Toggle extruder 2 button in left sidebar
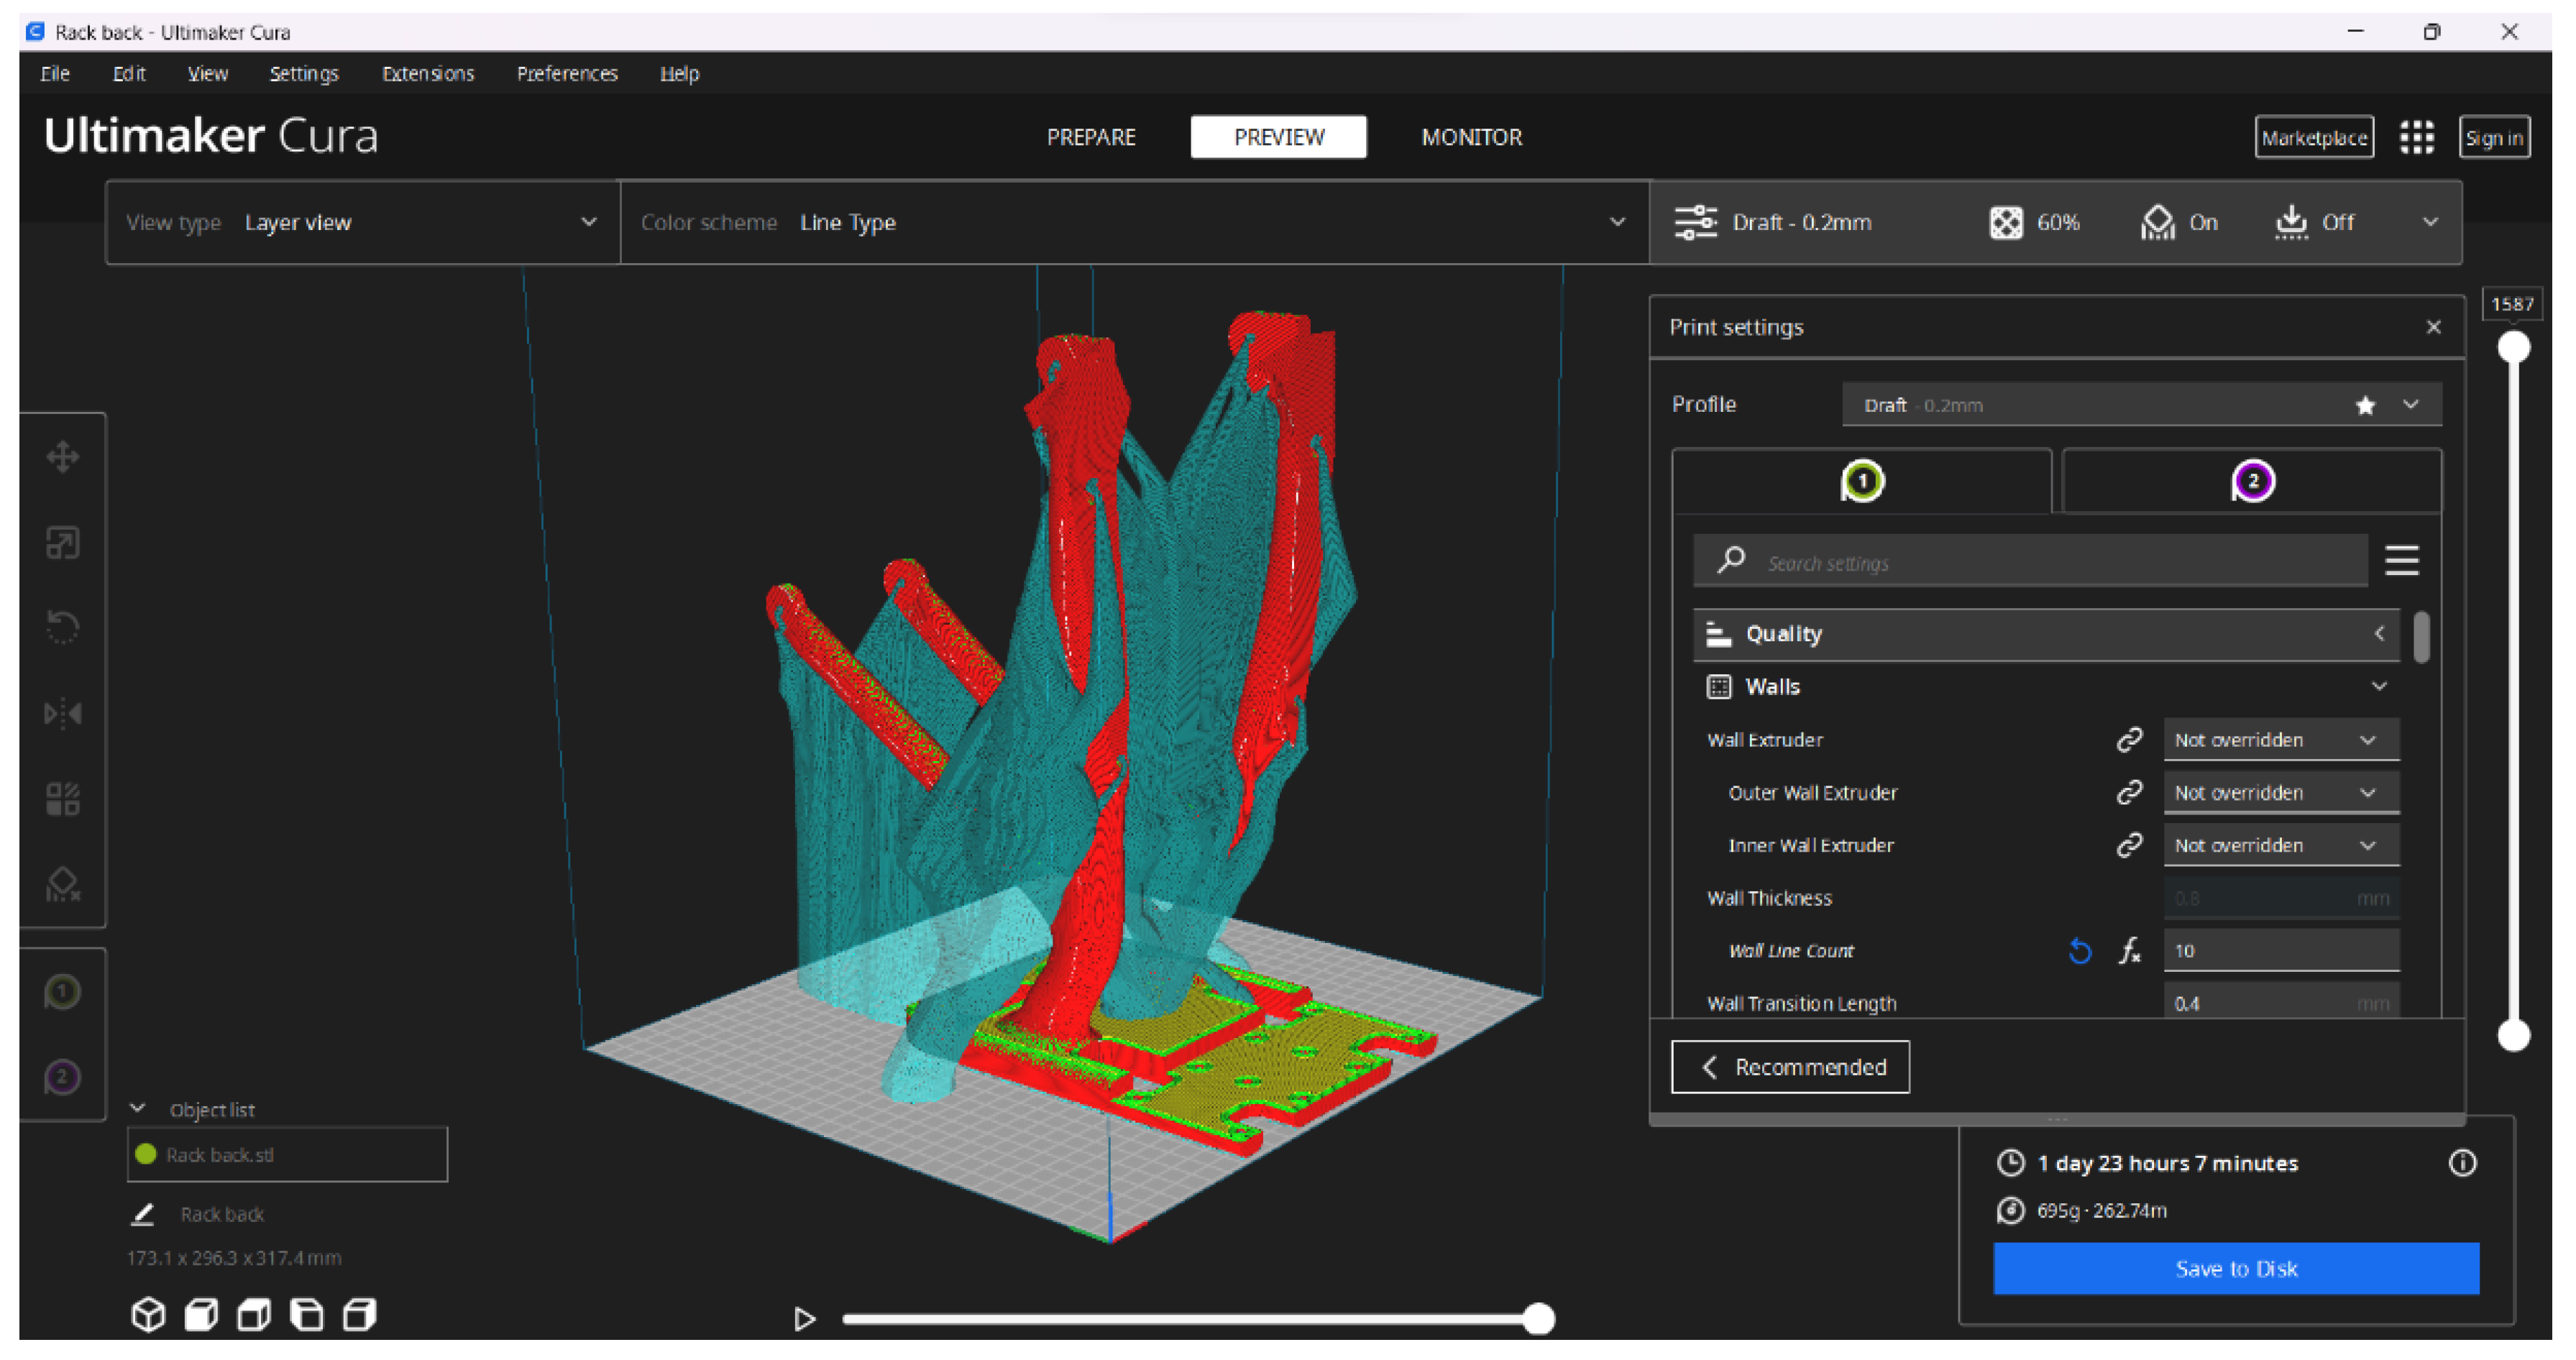2576x1360 pixels. click(x=62, y=1077)
